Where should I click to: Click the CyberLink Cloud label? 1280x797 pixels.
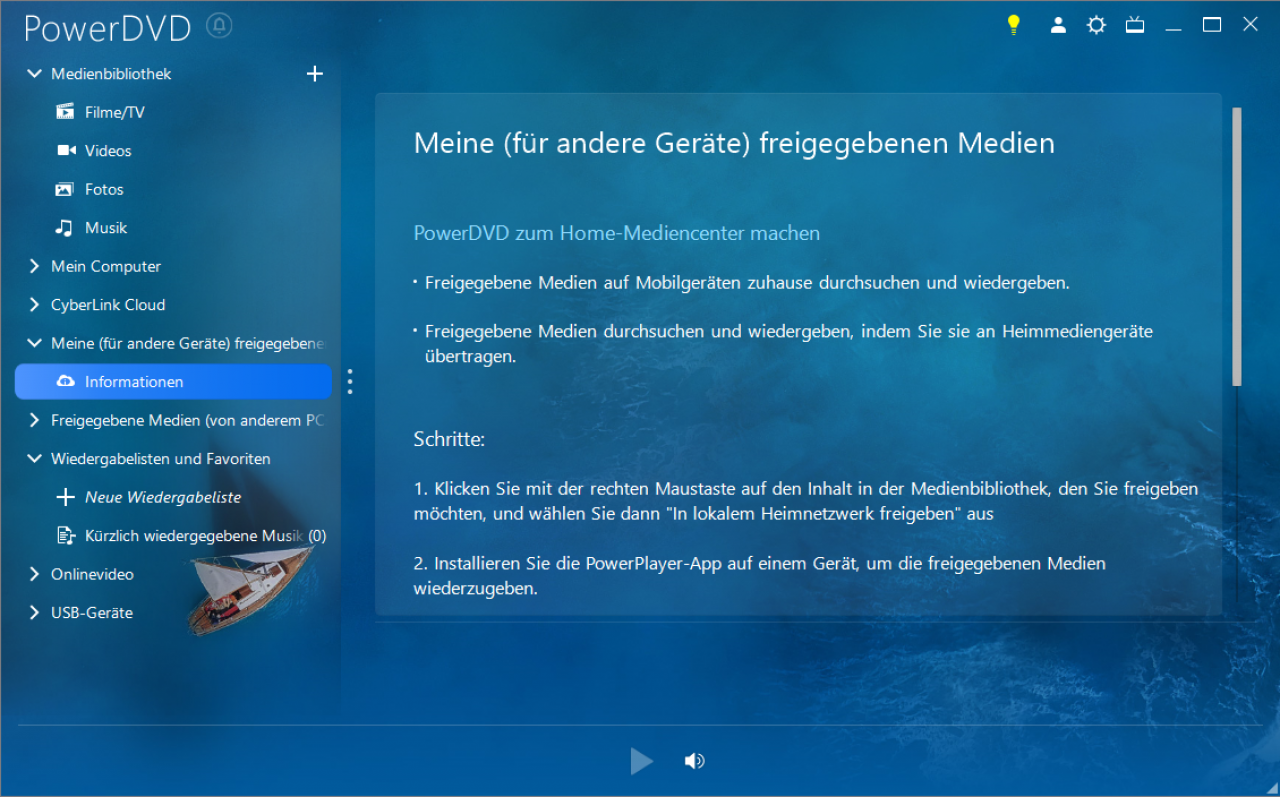pyautogui.click(x=108, y=304)
